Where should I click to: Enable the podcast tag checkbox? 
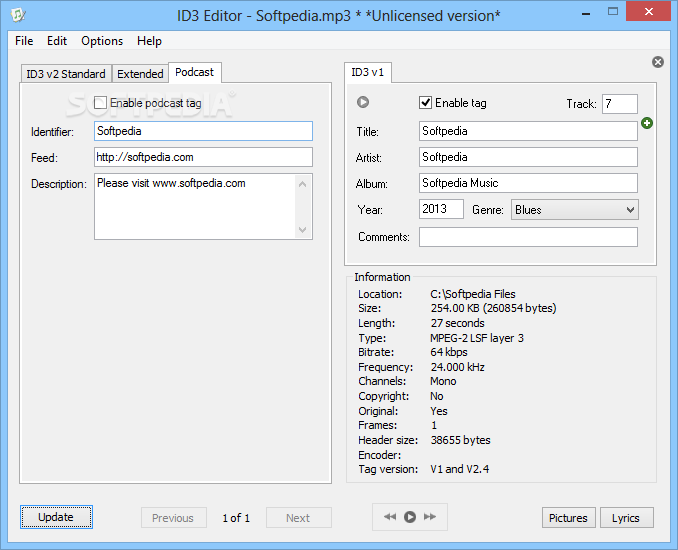[100, 103]
